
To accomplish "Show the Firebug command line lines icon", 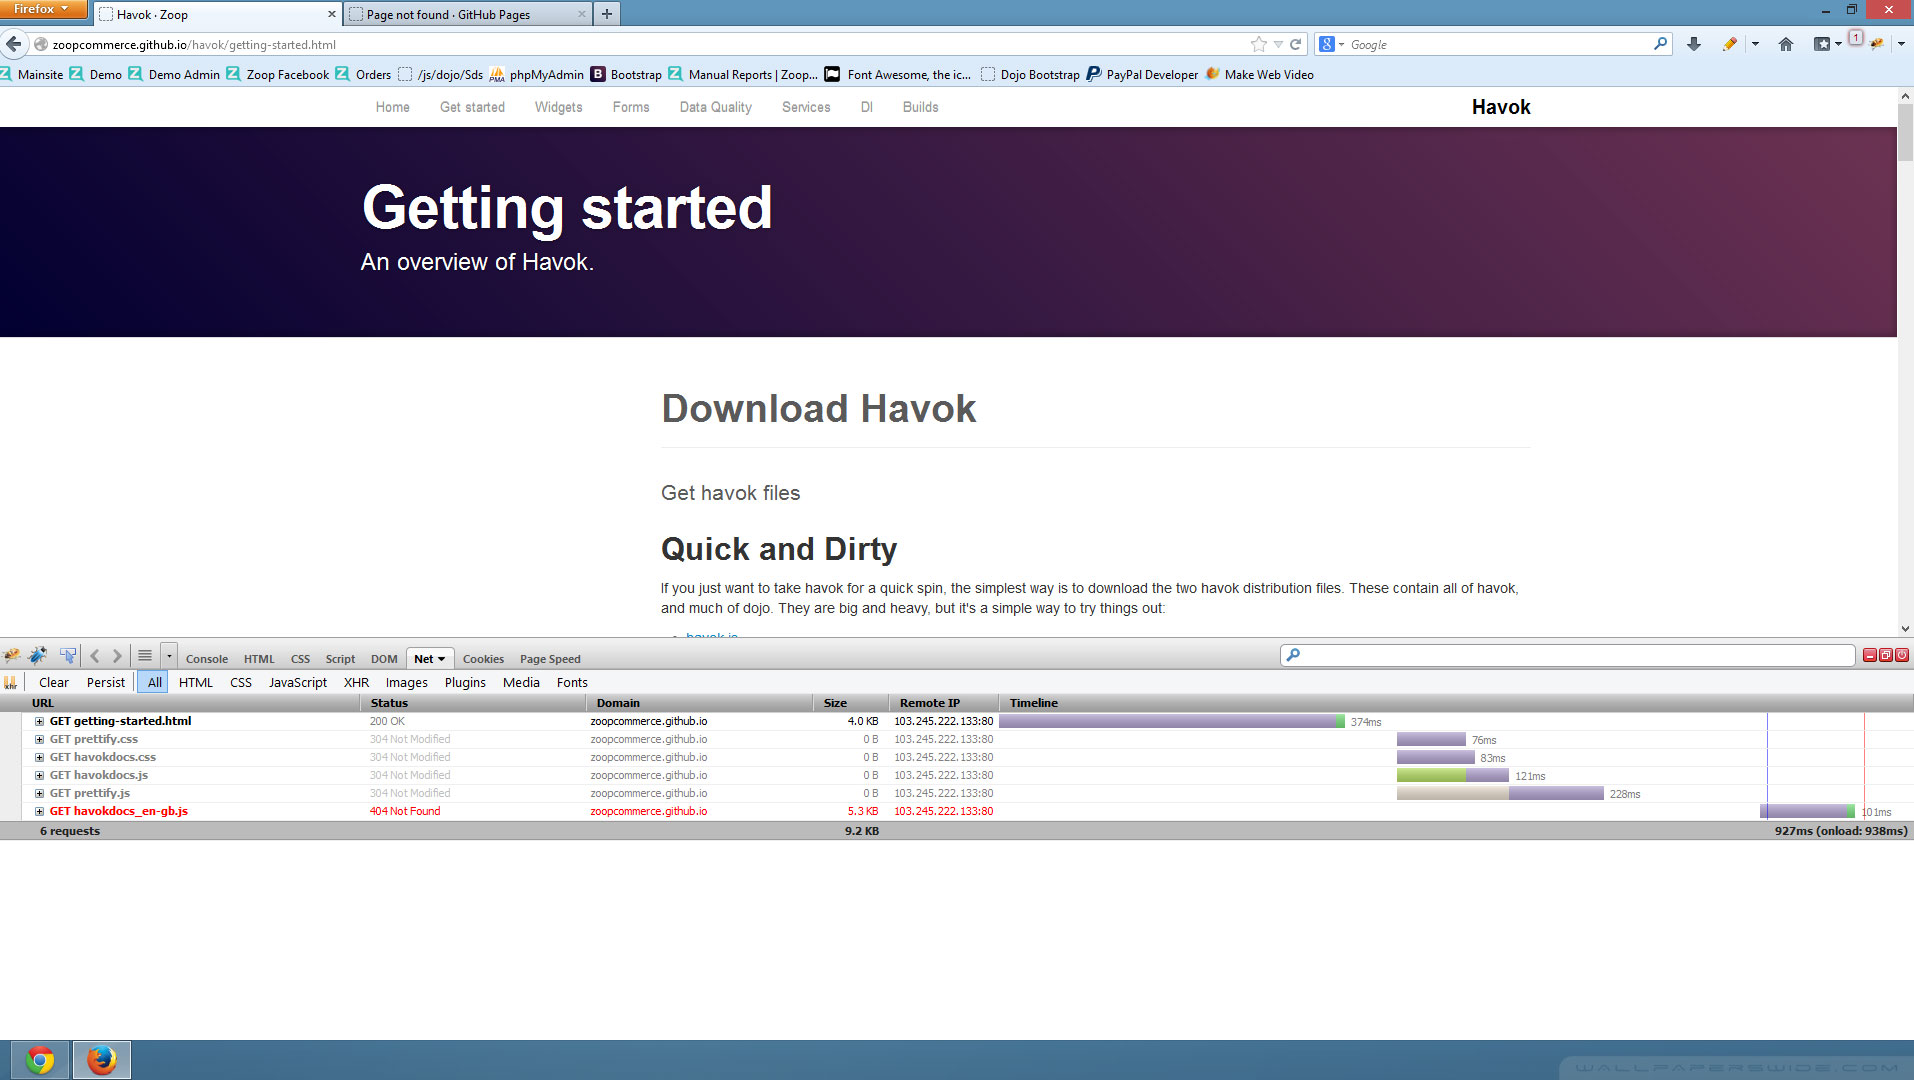I will tap(145, 656).
